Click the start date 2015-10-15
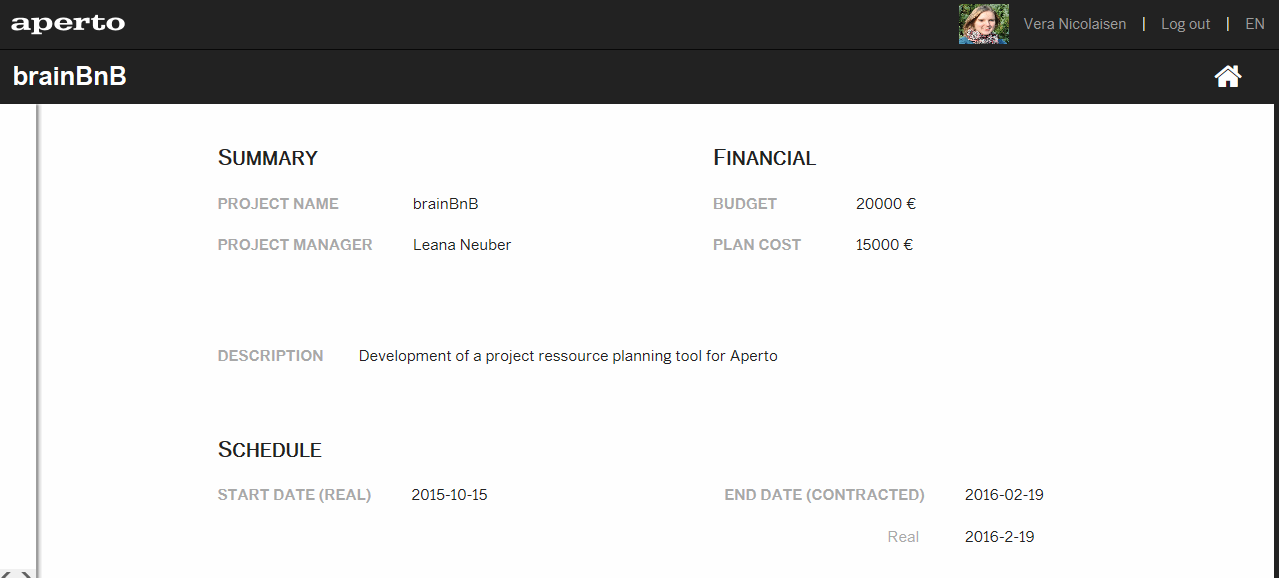Image resolution: width=1279 pixels, height=578 pixels. pyautogui.click(x=449, y=495)
